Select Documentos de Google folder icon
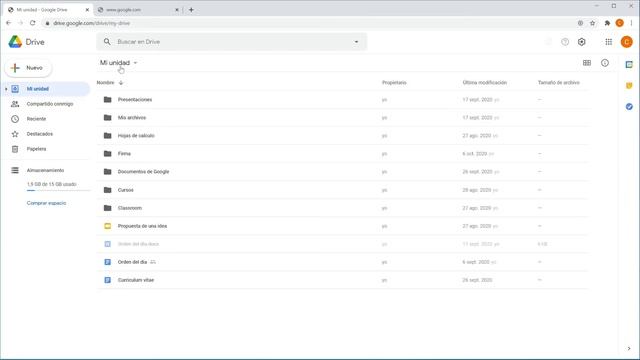 click(107, 171)
